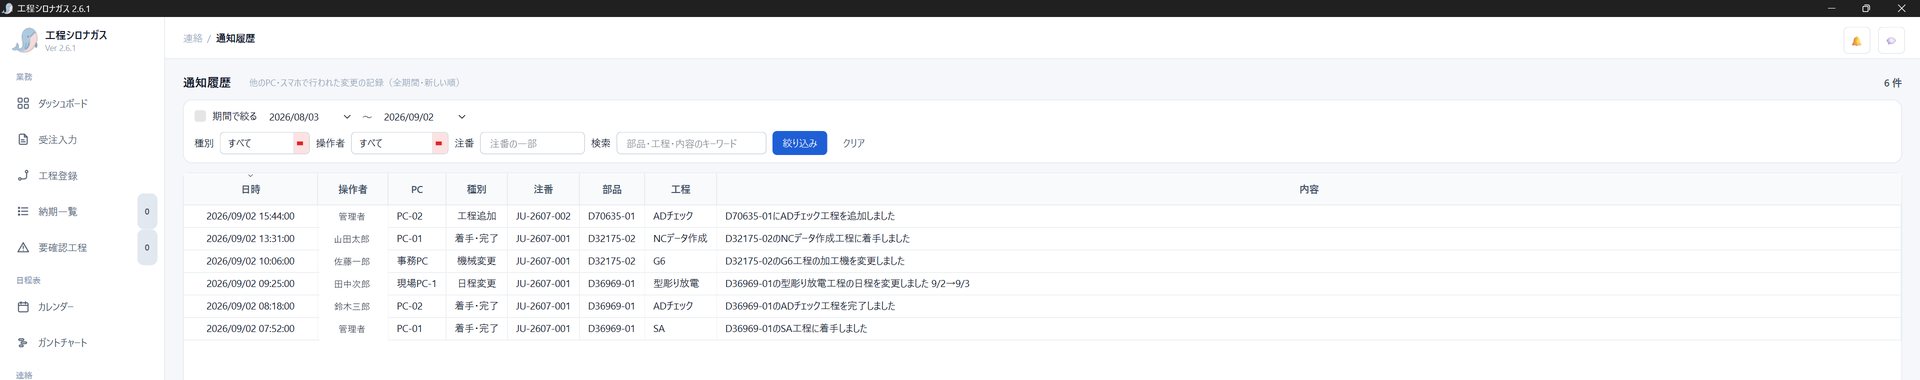Image resolution: width=1920 pixels, height=380 pixels.
Task: Open the notification bell icon
Action: point(1856,41)
